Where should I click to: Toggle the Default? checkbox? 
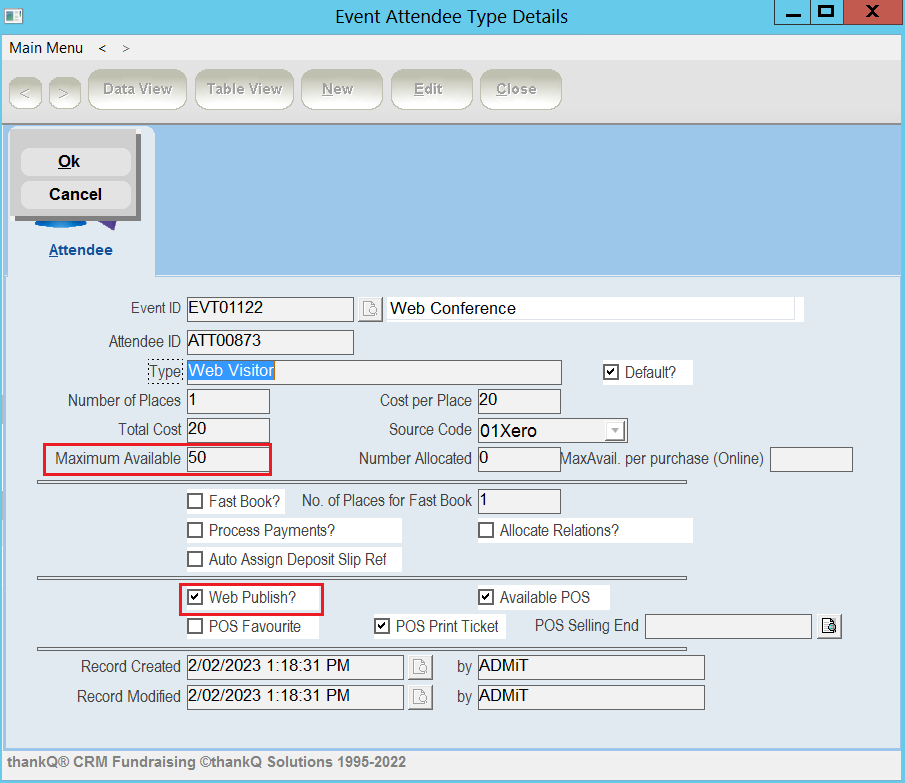(x=611, y=372)
